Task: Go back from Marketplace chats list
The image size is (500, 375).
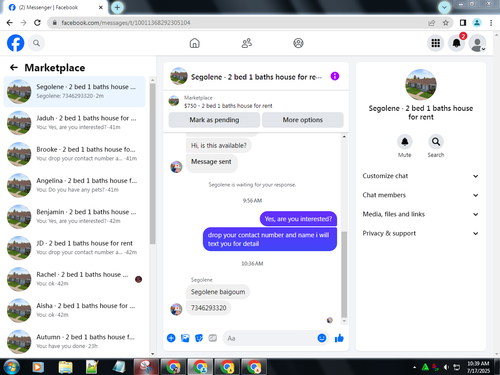Action: [x=14, y=68]
